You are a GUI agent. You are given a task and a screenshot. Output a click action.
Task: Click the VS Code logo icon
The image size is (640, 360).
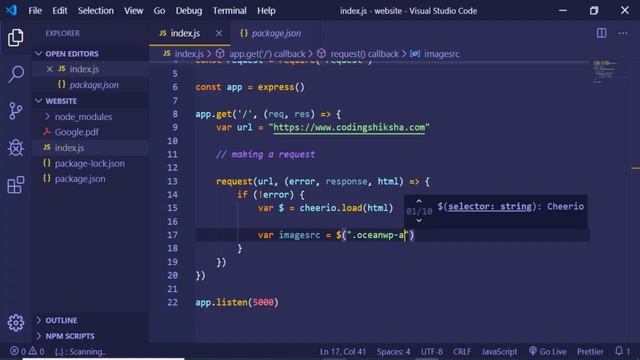(x=11, y=10)
